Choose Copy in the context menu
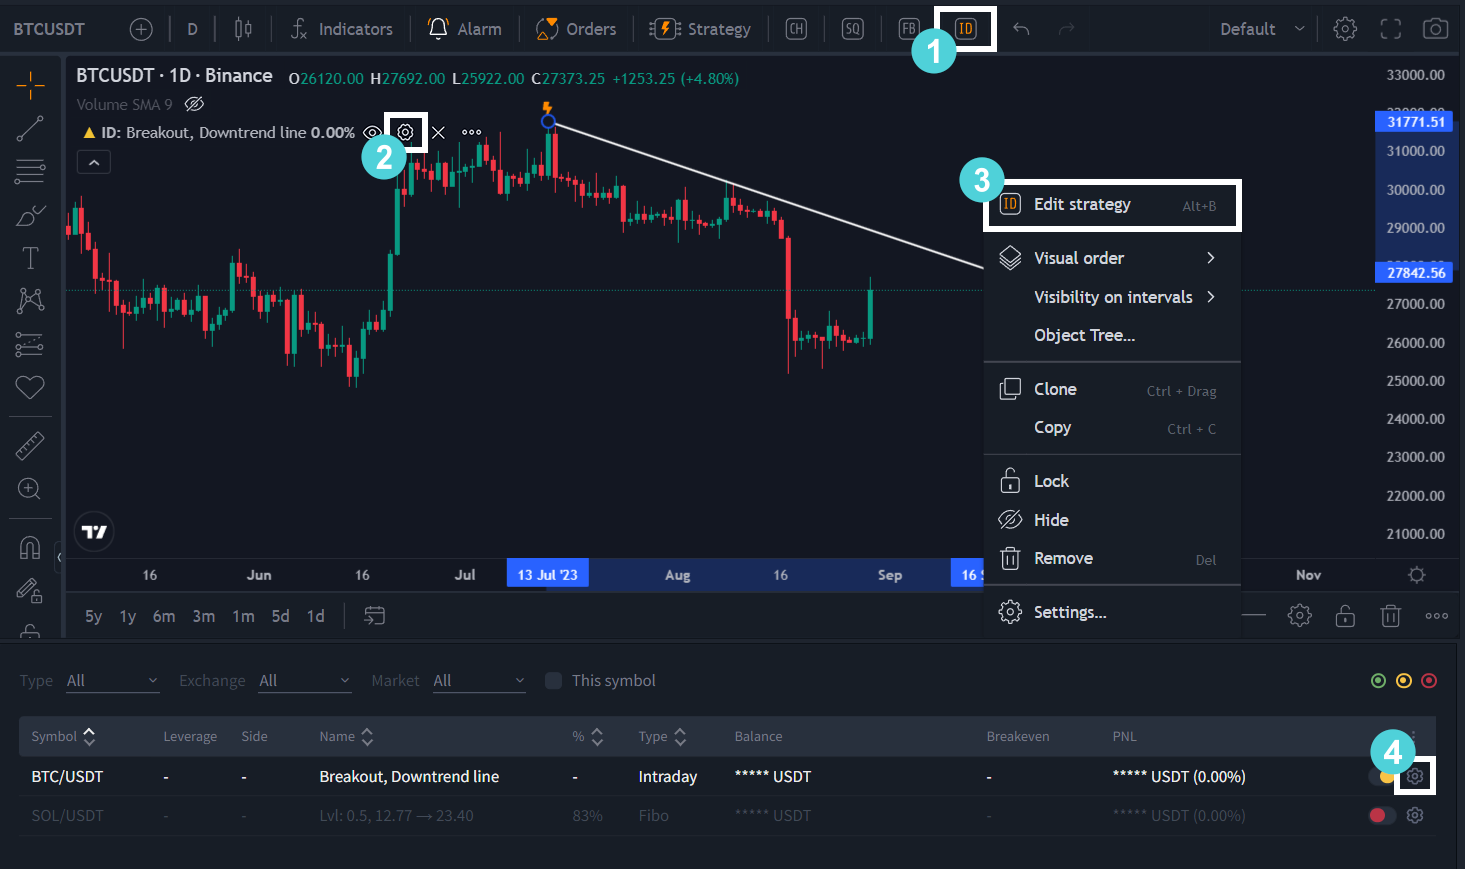Viewport: 1465px width, 869px height. (1112, 428)
